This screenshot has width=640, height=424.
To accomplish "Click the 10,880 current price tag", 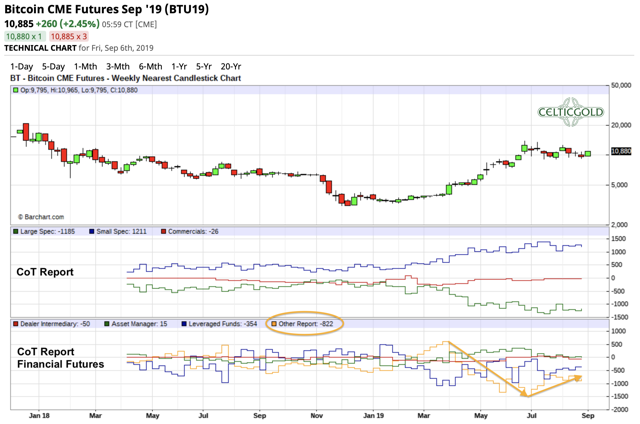I will 620,152.
